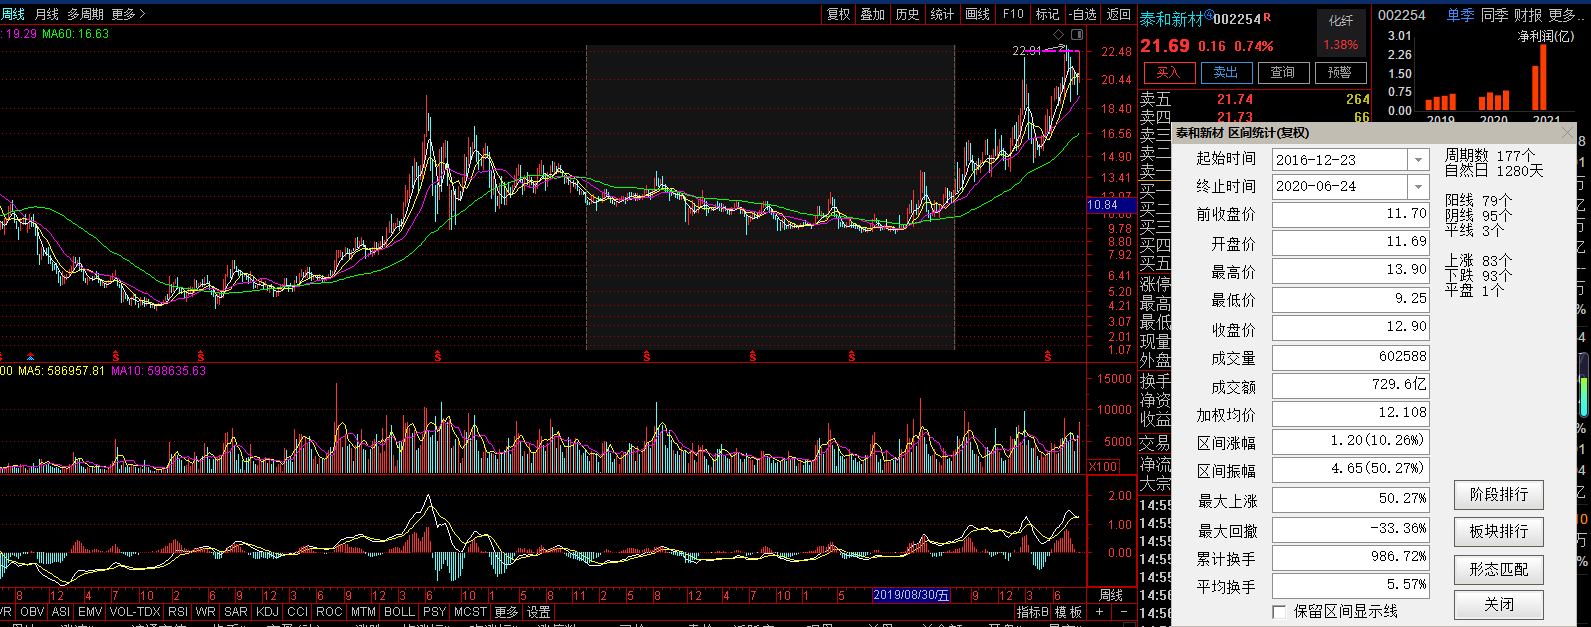The height and width of the screenshot is (627, 1591).
Task: Select the 同季 tab in the profit panel
Action: (1494, 15)
